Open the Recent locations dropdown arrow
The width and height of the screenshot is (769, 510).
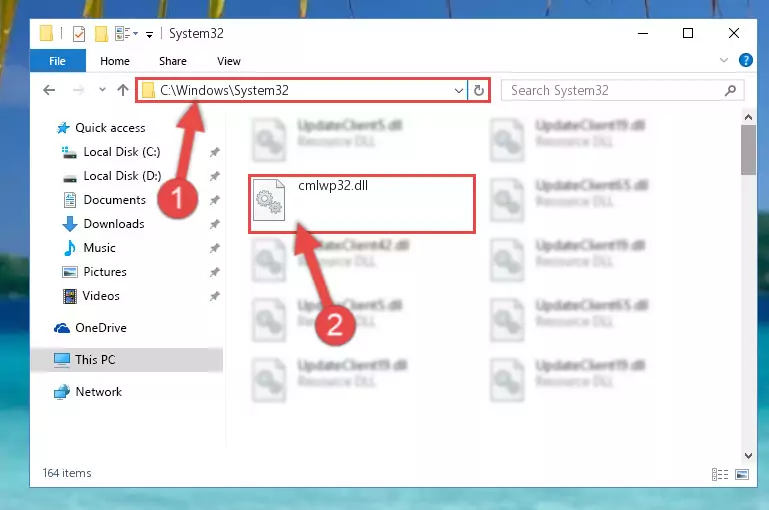pyautogui.click(x=102, y=90)
